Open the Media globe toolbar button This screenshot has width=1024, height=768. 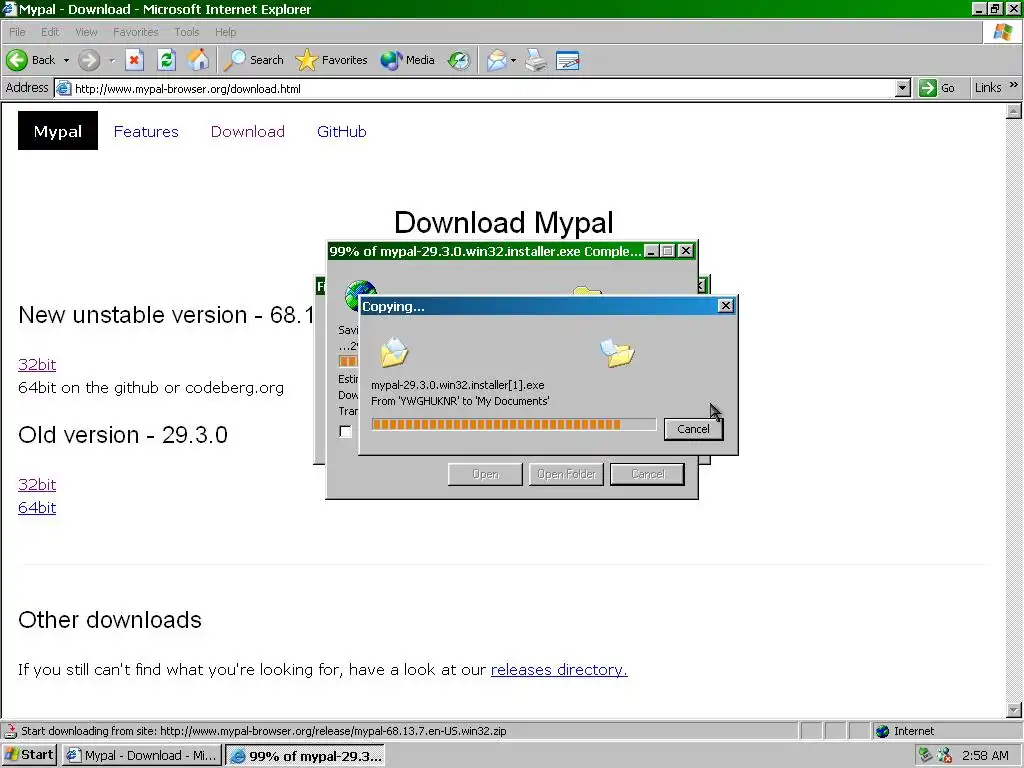point(408,60)
